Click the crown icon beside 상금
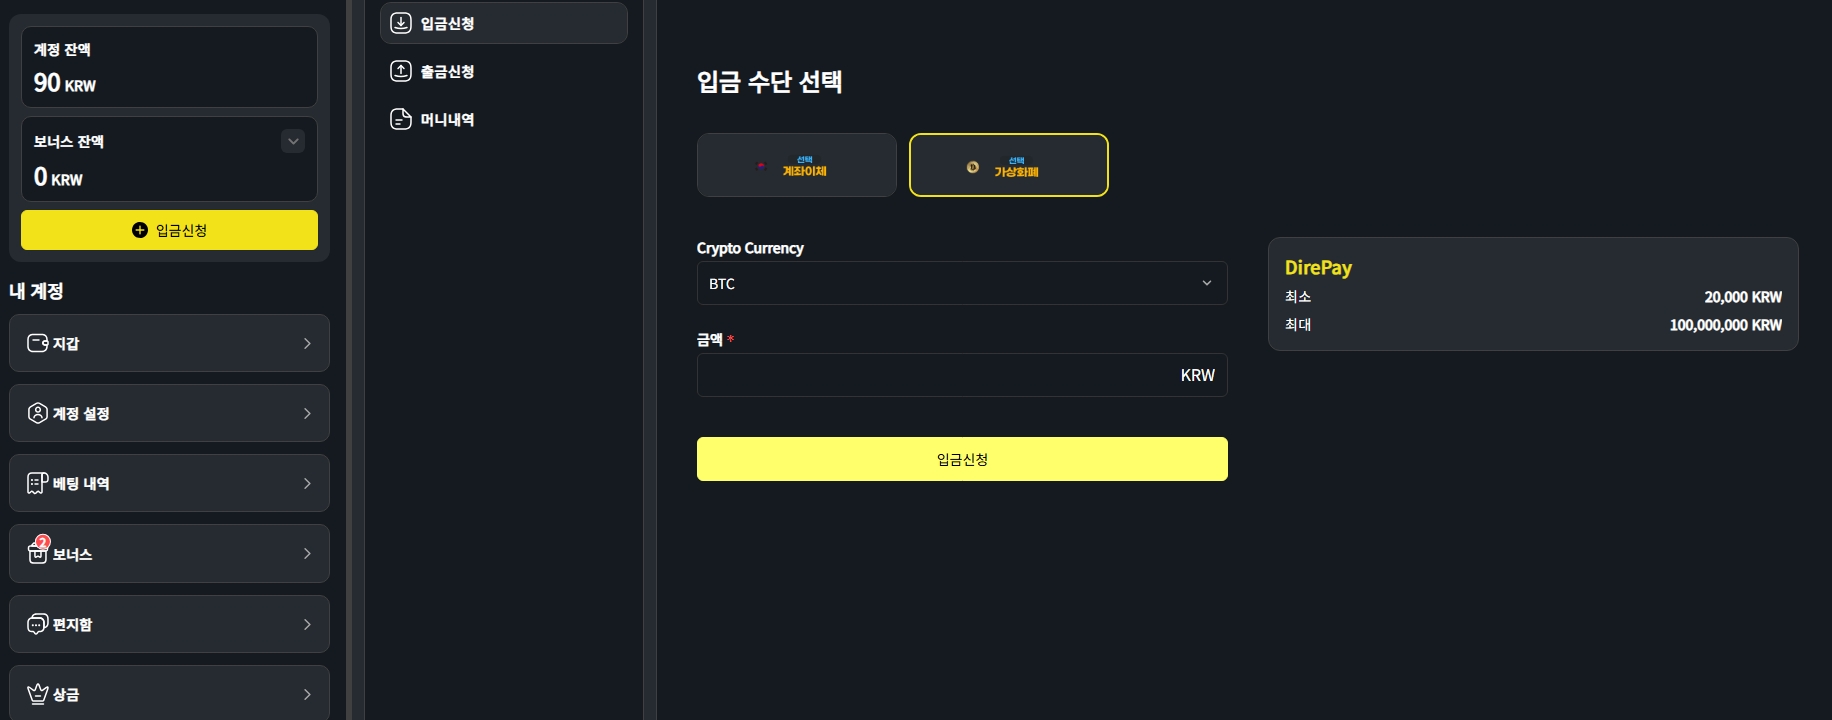This screenshot has height=720, width=1832. (38, 694)
